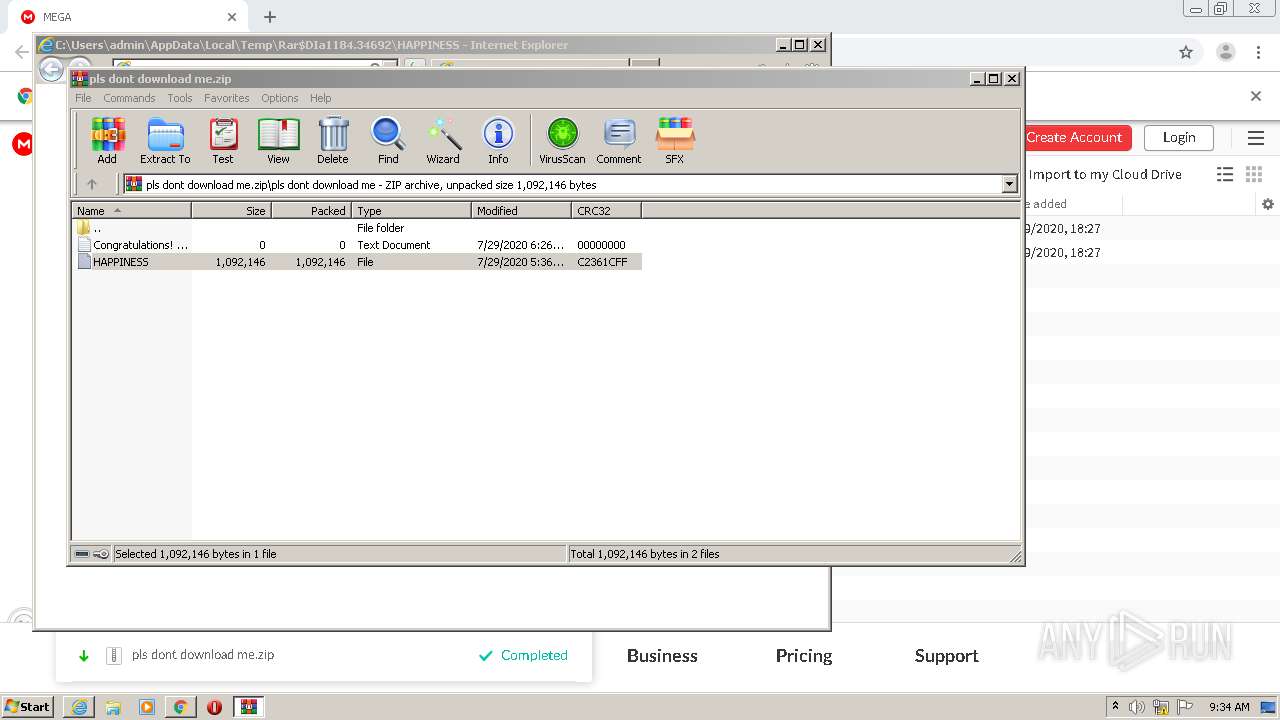
Task: Open MEGA hamburger menu
Action: (1255, 138)
